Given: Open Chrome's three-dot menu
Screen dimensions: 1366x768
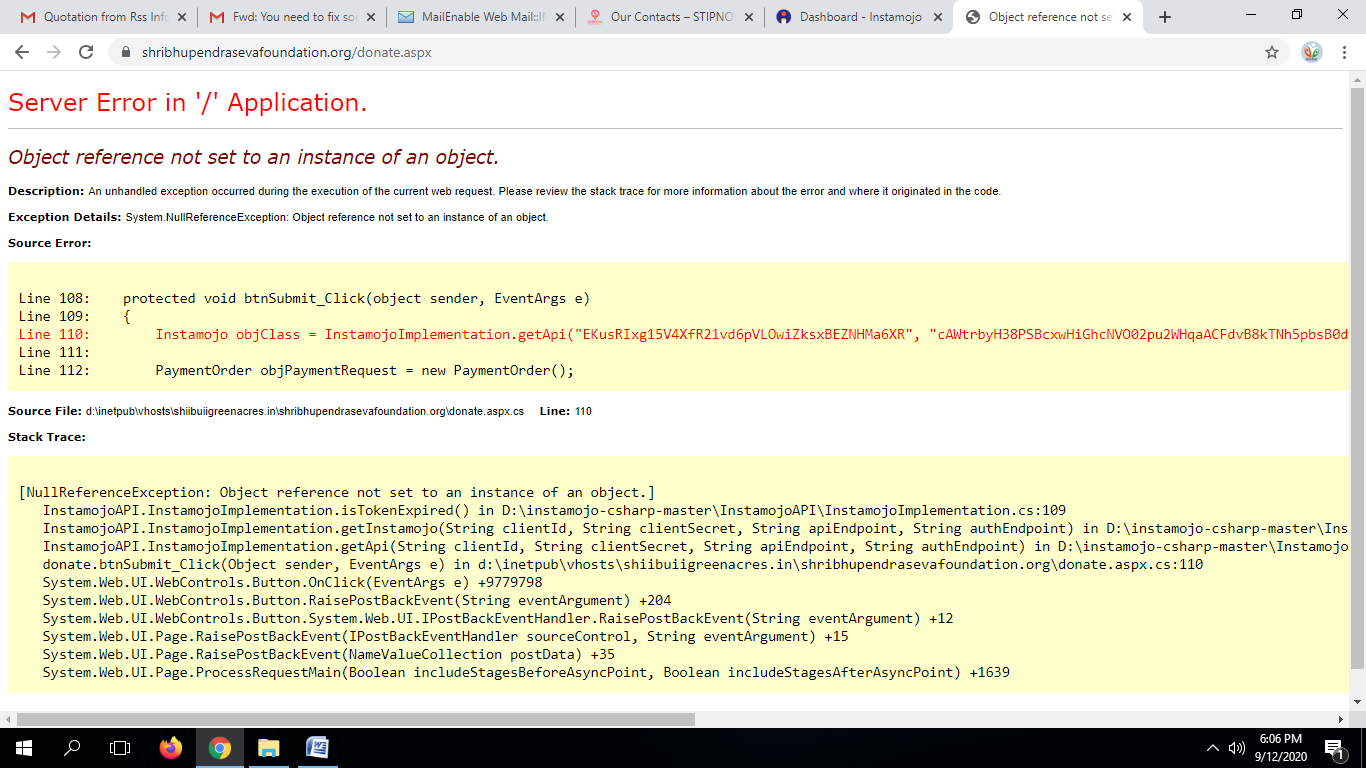Looking at the screenshot, I should click(1345, 52).
